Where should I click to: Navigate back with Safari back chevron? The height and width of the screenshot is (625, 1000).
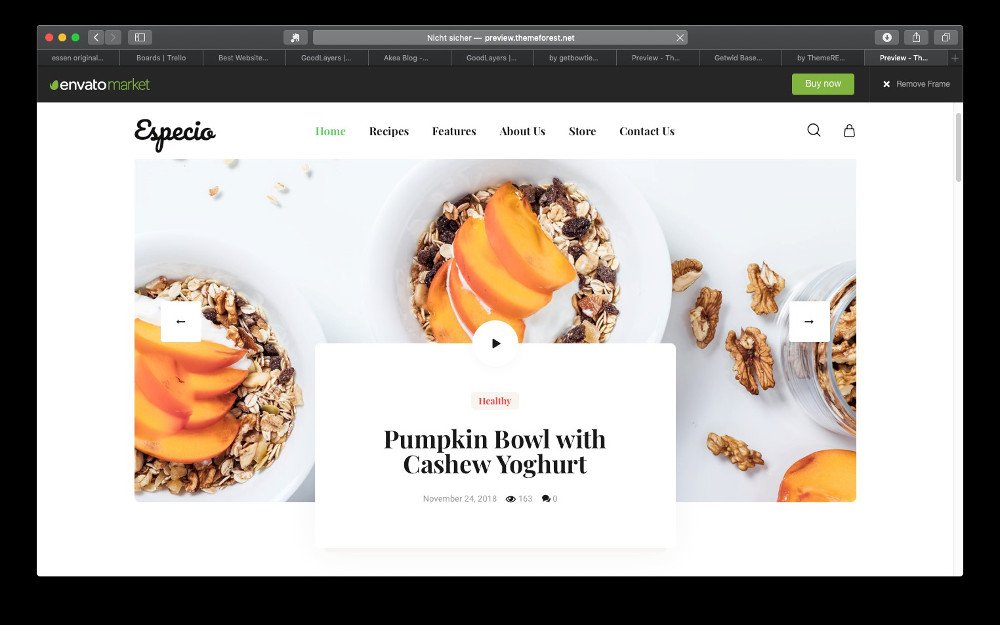pyautogui.click(x=96, y=38)
